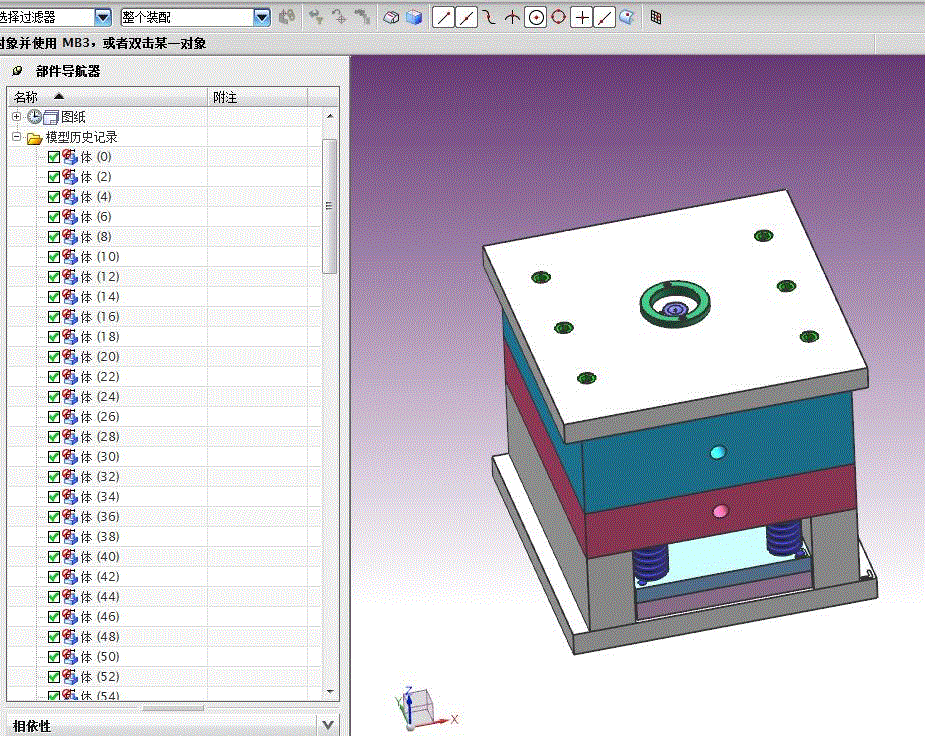Screen dimensions: 925x736
Task: Uncheck the 体 (34) checkbox
Action: [x=54, y=497]
